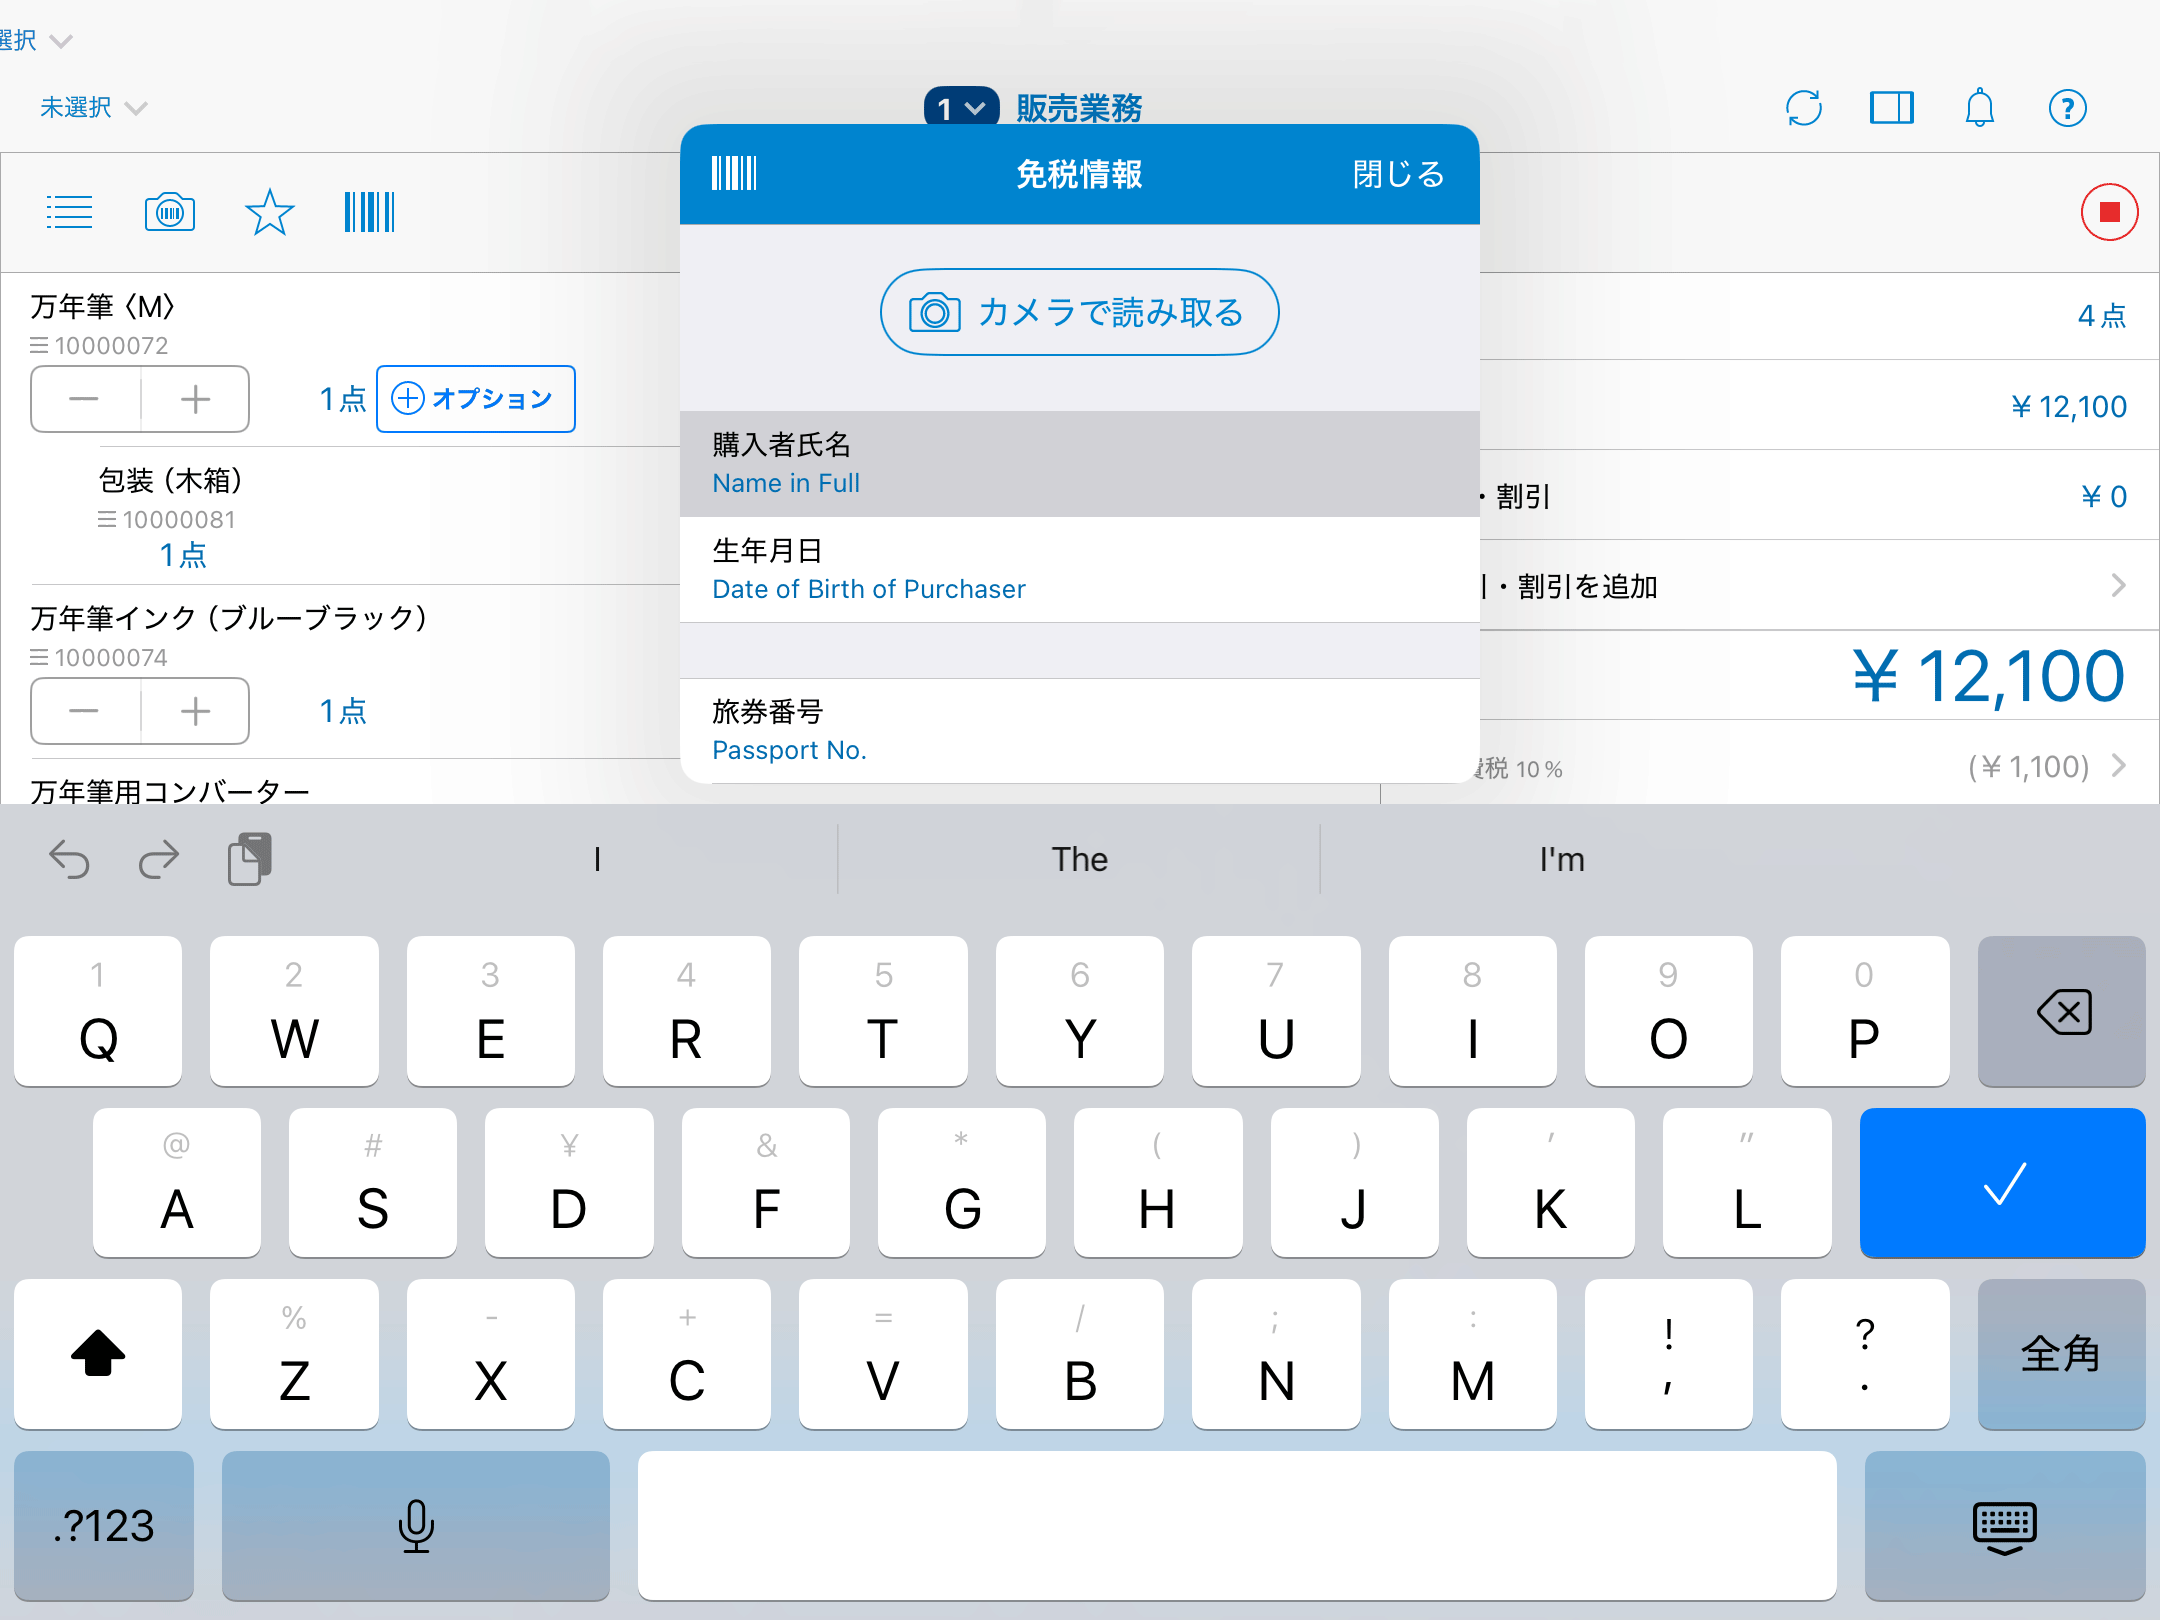
Task: Open the camera barcode scanner icon
Action: click(170, 212)
